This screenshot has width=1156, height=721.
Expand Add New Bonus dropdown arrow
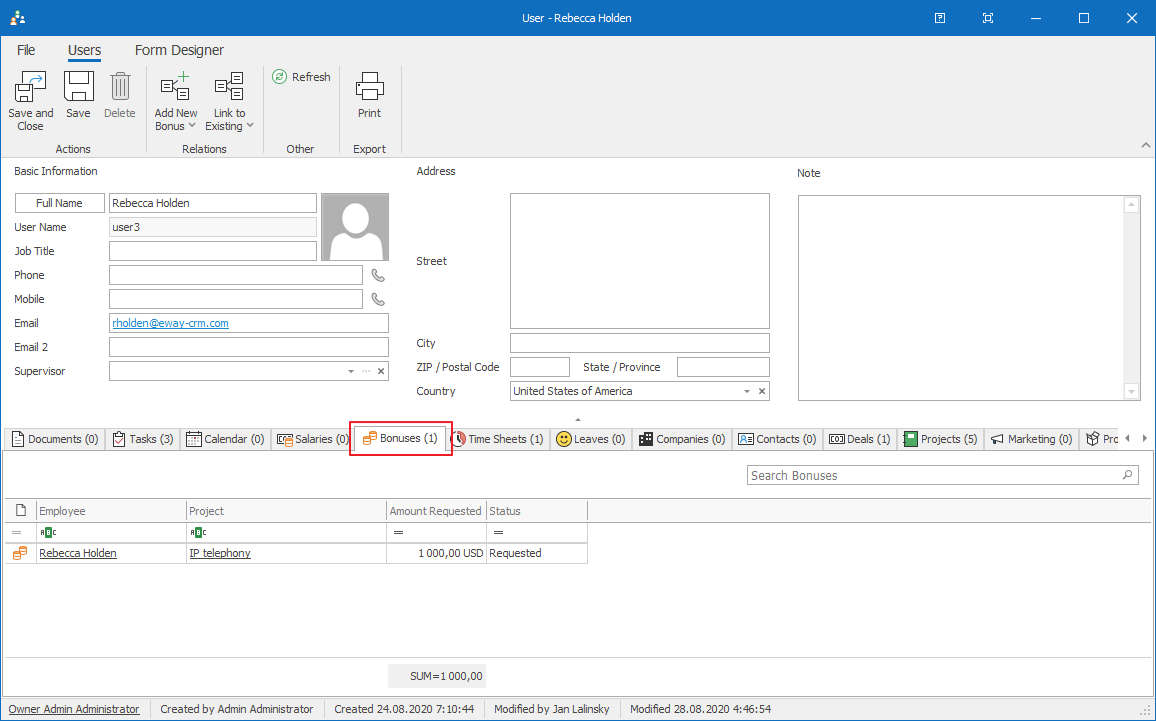tap(192, 126)
